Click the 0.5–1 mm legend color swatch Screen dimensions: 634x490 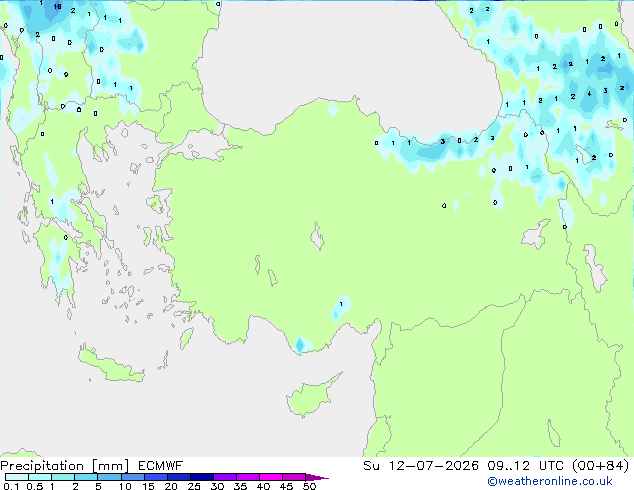point(40,477)
